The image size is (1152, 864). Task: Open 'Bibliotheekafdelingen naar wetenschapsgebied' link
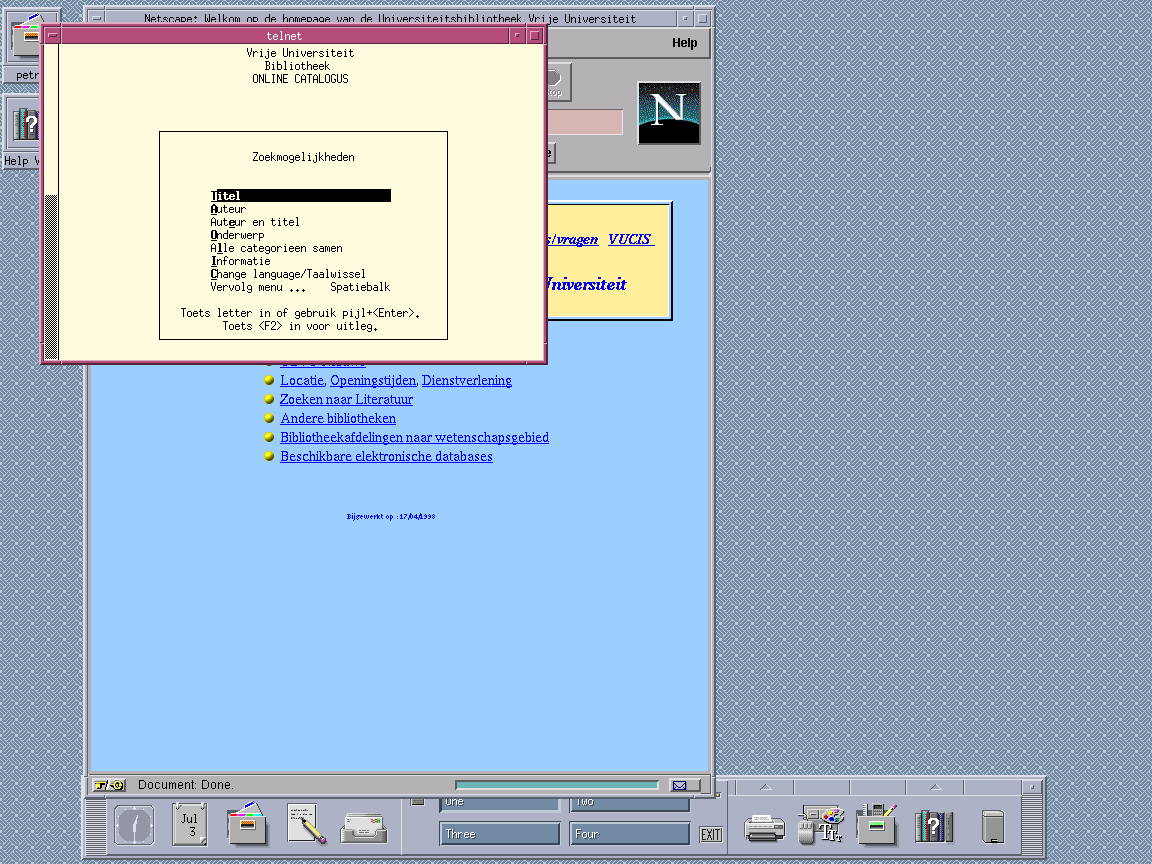pyautogui.click(x=414, y=438)
